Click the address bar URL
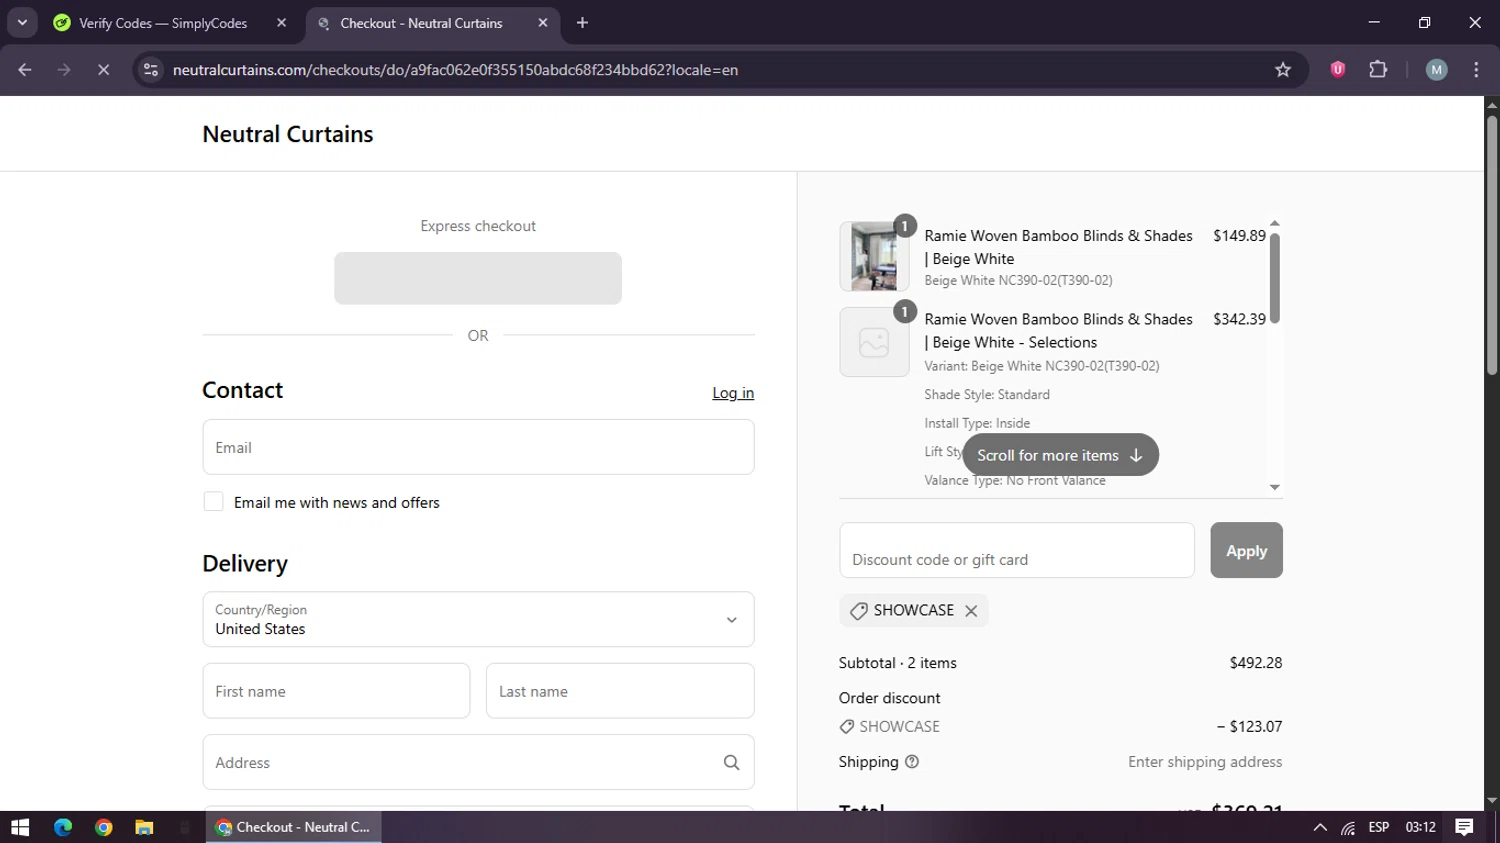 click(455, 70)
